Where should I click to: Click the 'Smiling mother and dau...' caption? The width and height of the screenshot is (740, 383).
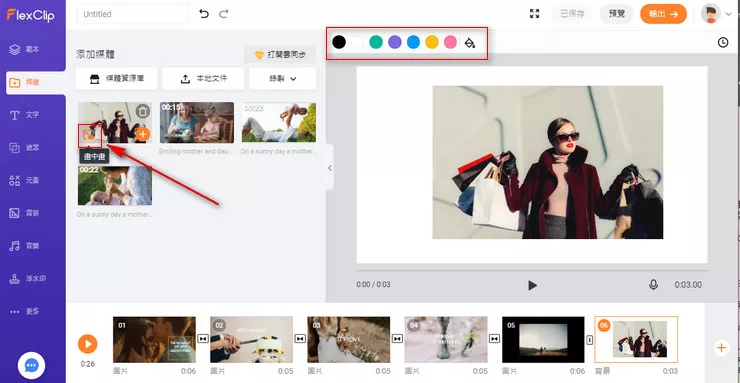tap(195, 151)
